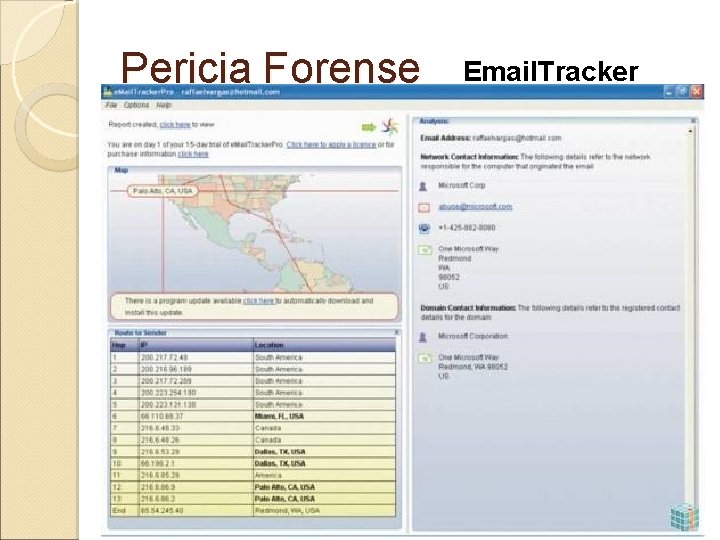The height and width of the screenshot is (540, 720).
Task: Select hop 3 South America row
Action: [253, 381]
